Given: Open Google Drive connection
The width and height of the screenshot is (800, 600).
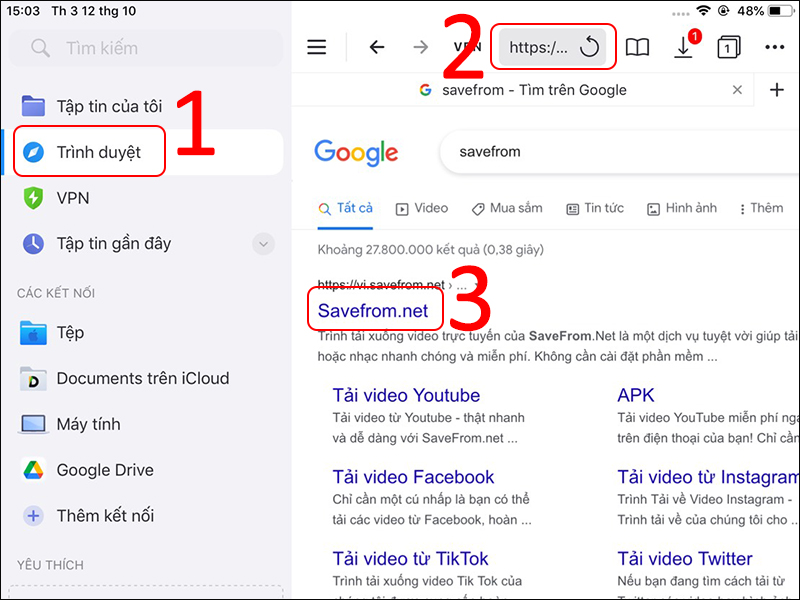Looking at the screenshot, I should point(103,470).
